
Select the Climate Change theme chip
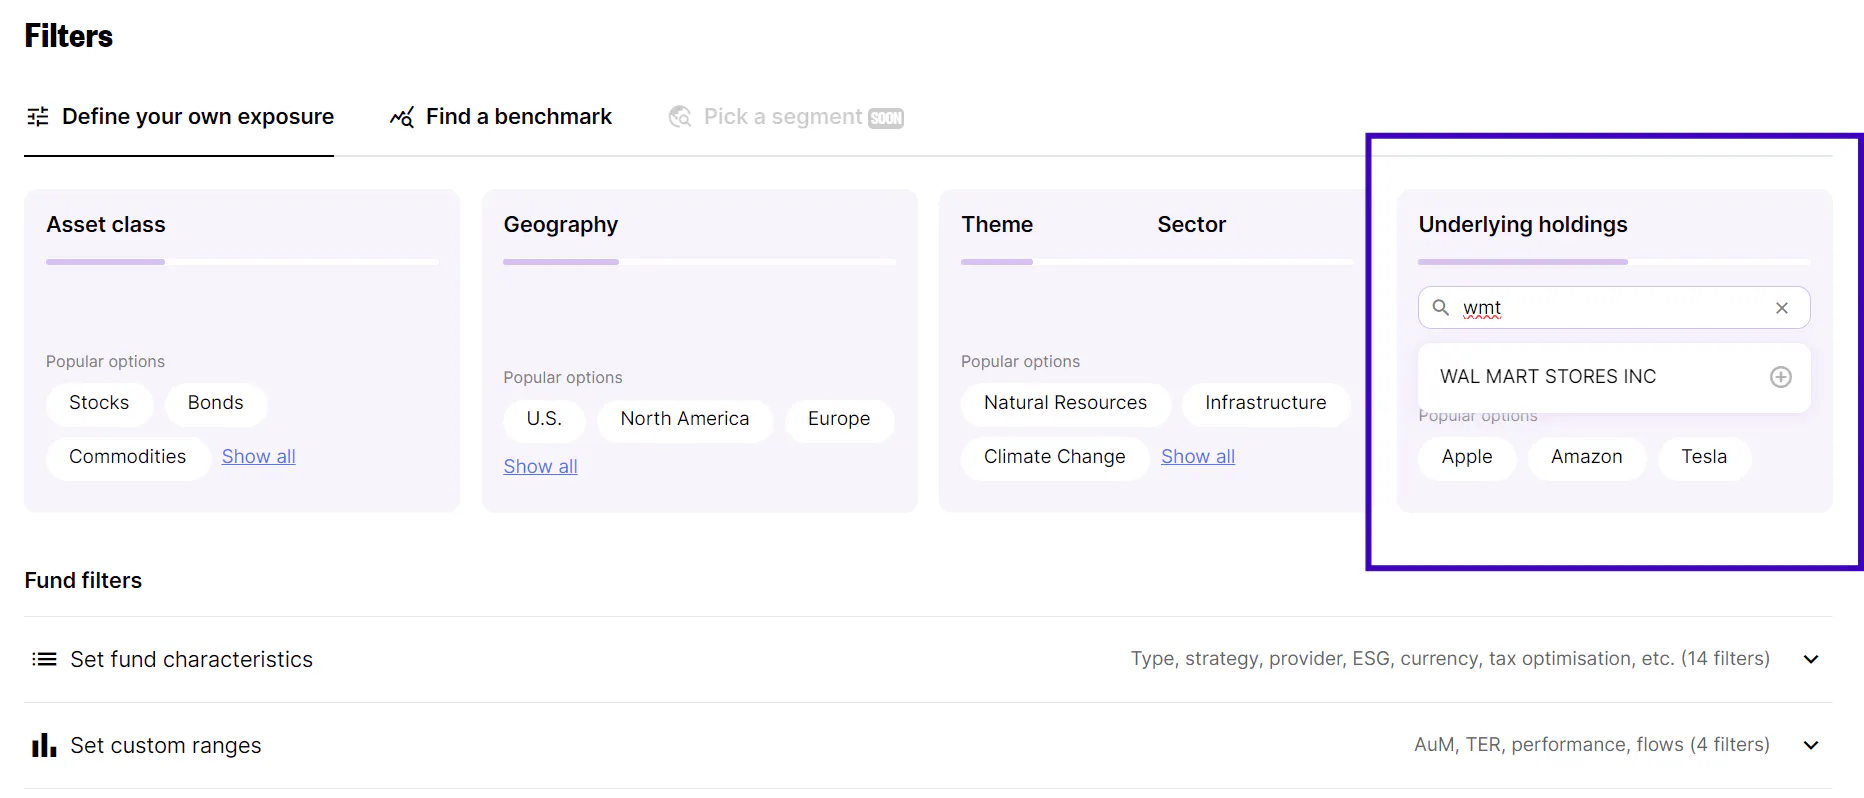[x=1054, y=457]
